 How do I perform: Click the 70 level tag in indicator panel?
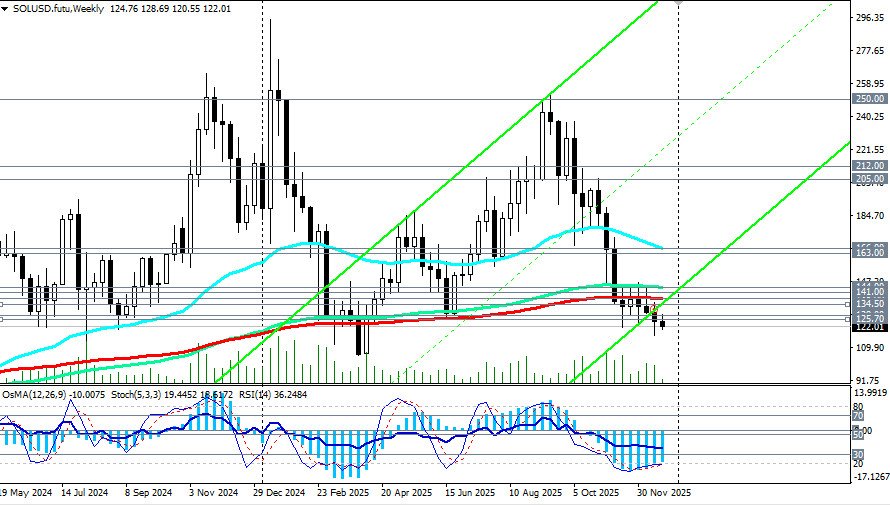tap(857, 416)
